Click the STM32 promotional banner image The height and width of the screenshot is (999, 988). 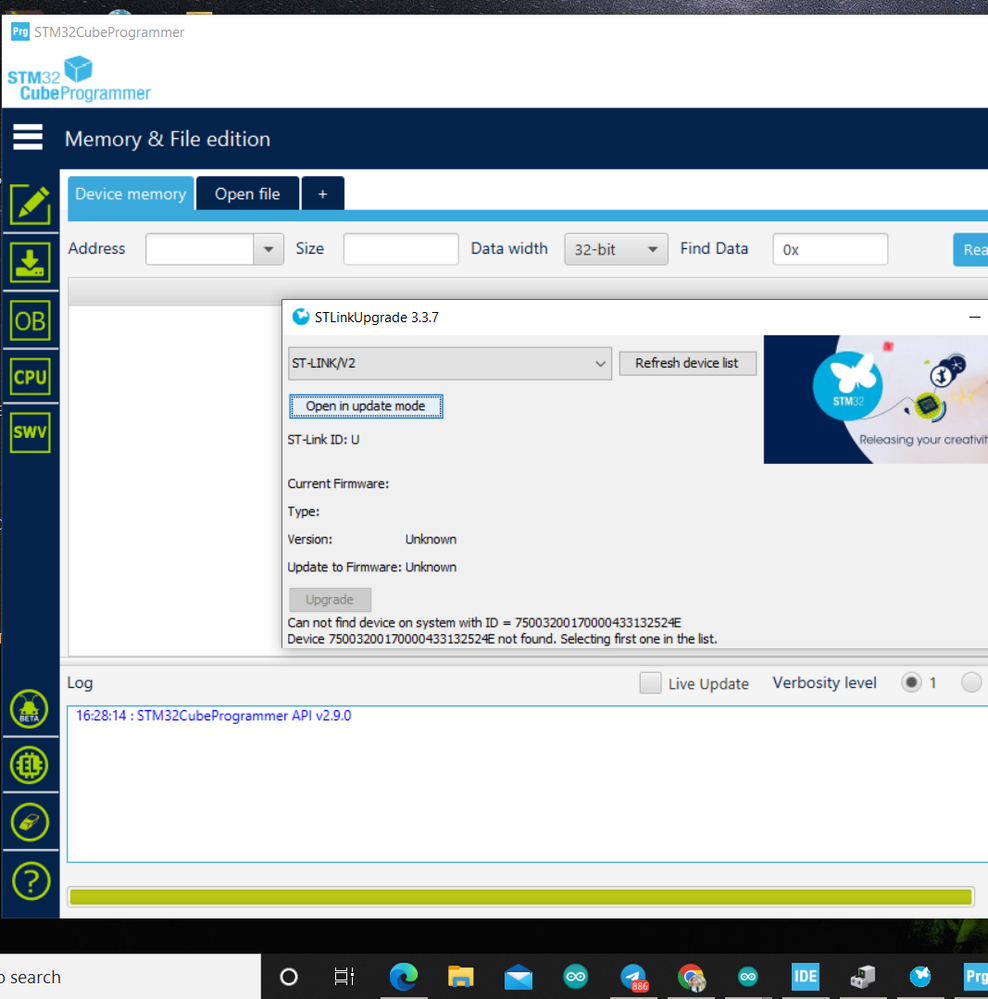(x=876, y=399)
